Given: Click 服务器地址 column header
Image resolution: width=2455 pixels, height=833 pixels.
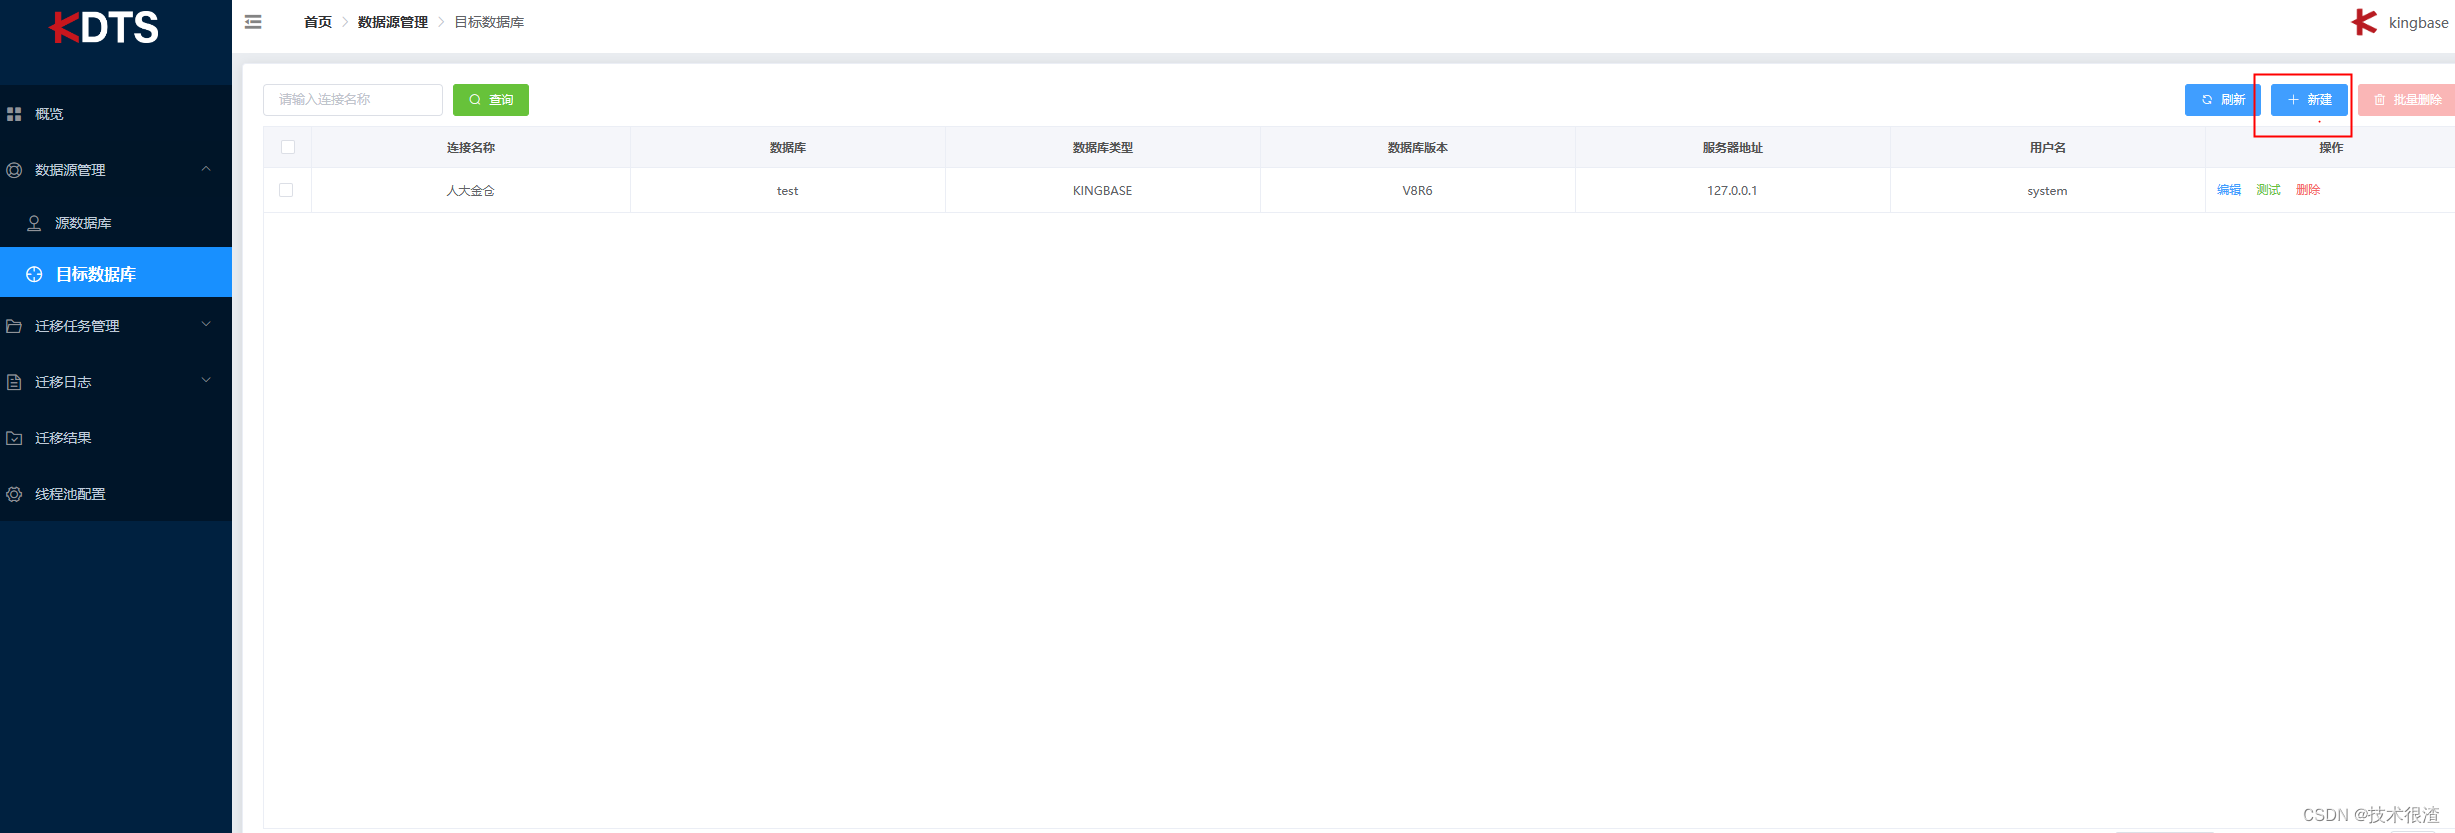Looking at the screenshot, I should pos(1732,147).
